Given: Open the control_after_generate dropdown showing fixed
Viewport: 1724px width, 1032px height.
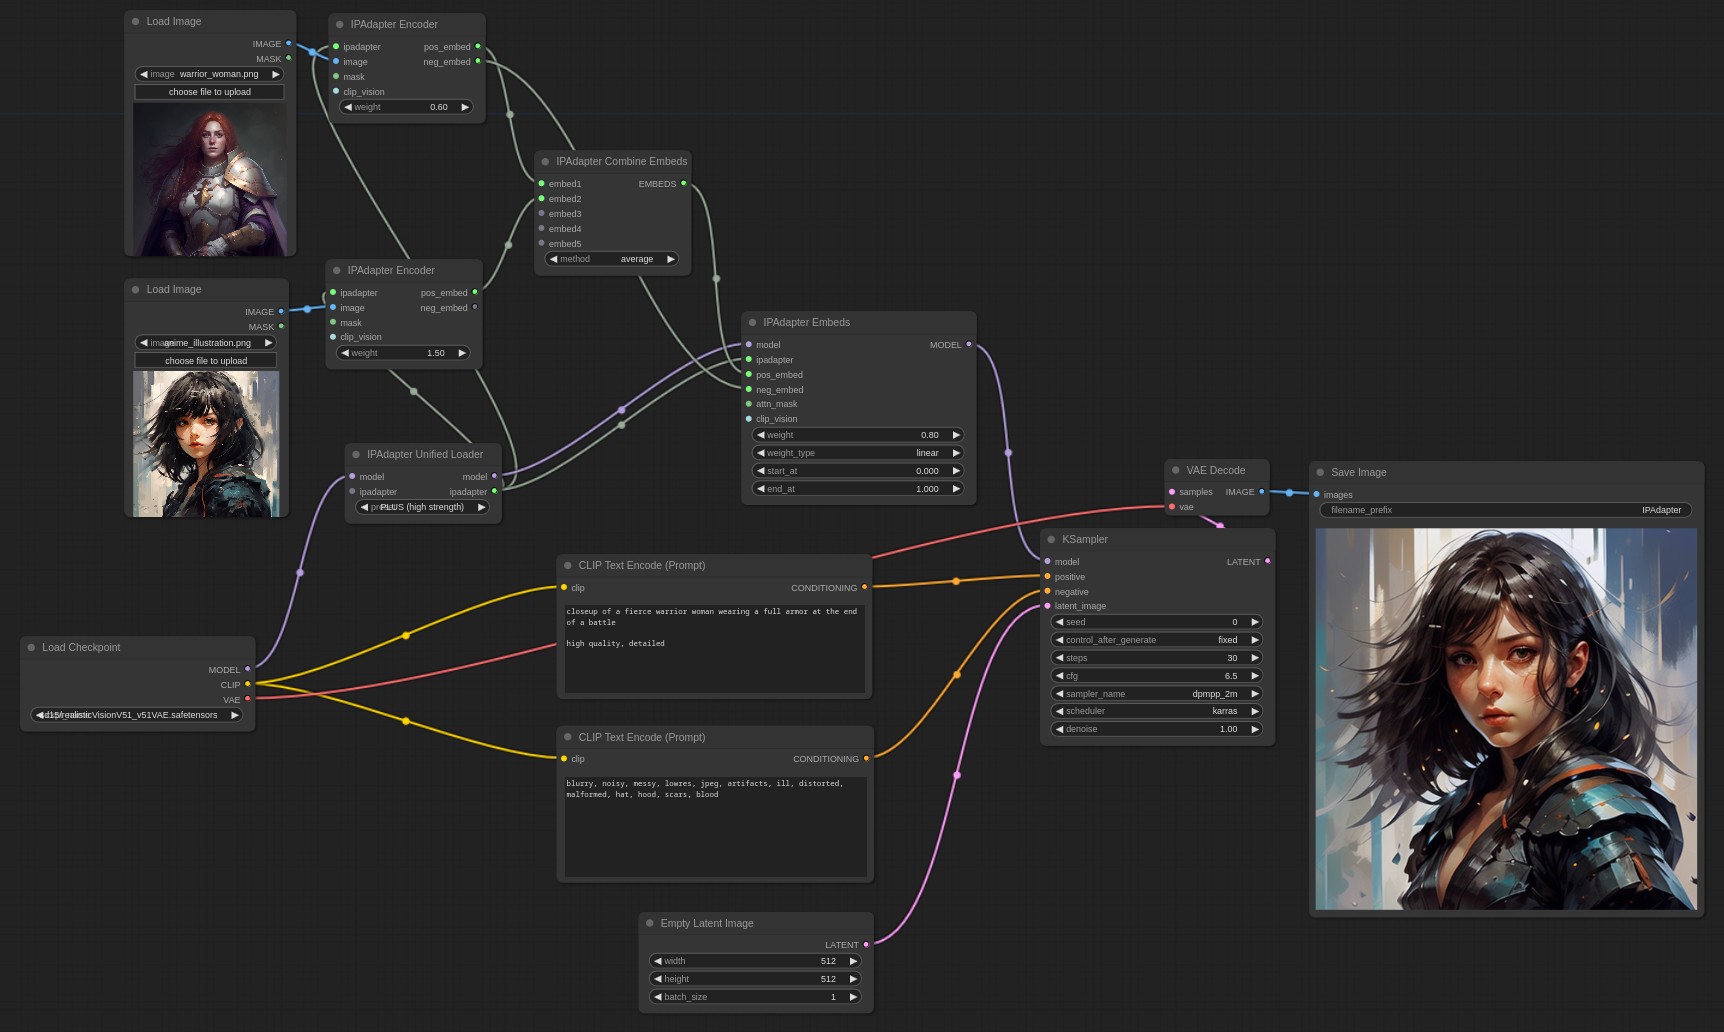Looking at the screenshot, I should (x=1155, y=639).
